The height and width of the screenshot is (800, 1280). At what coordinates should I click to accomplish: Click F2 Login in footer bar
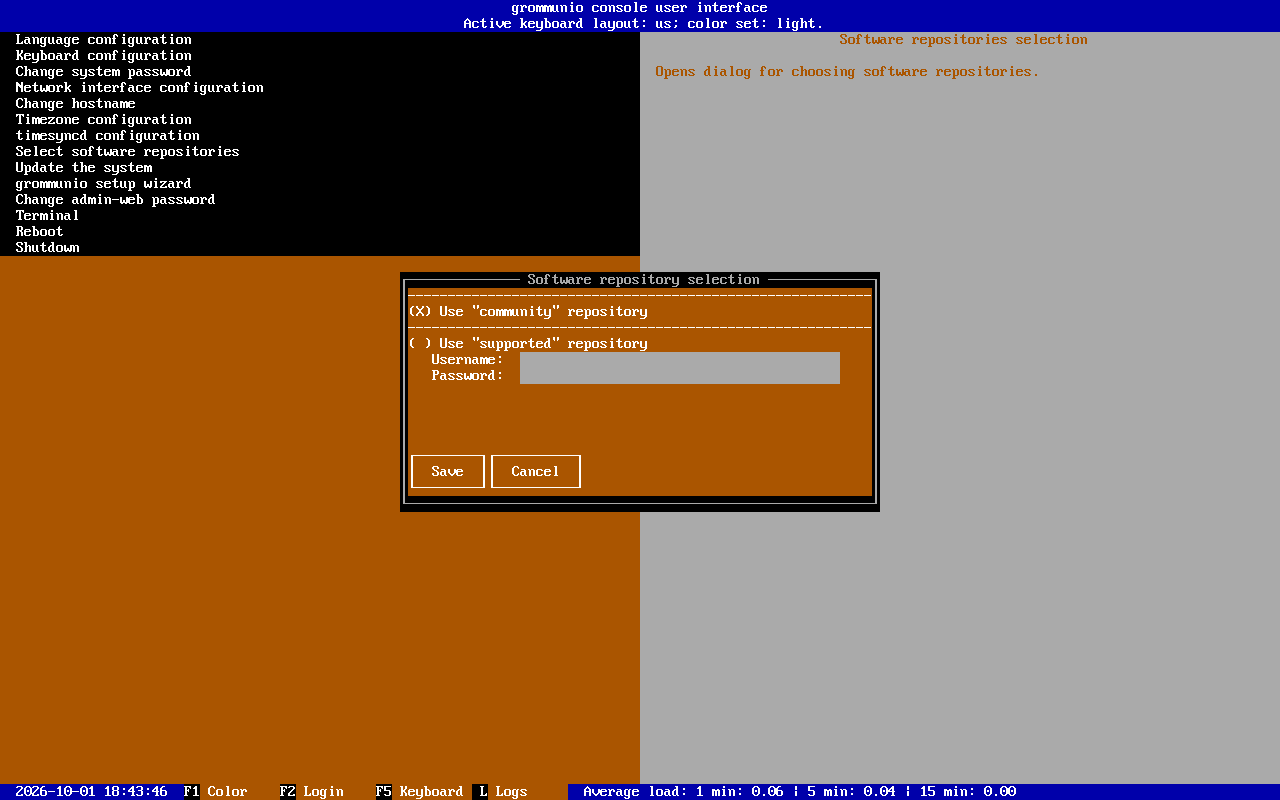click(x=312, y=792)
